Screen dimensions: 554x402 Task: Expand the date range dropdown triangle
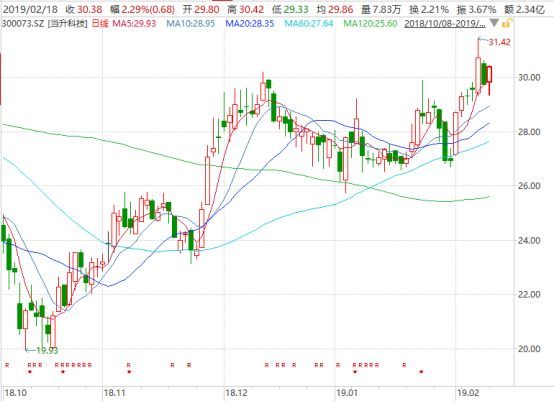coord(494,24)
